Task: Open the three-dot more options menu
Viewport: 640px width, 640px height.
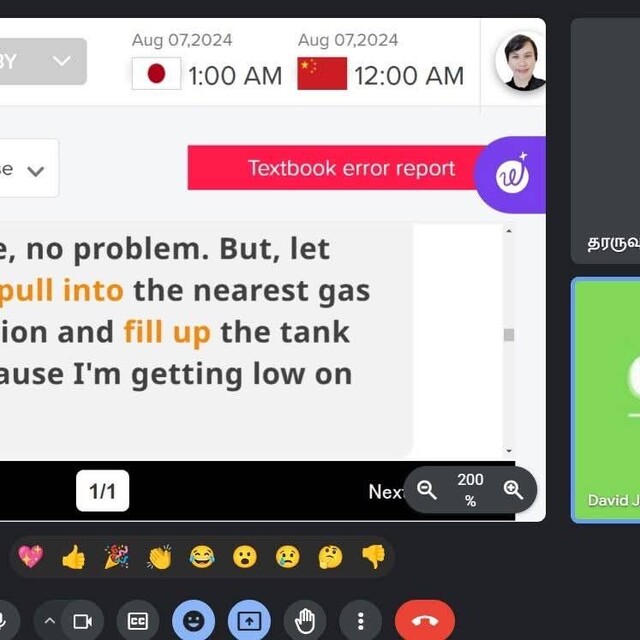Action: coord(360,622)
